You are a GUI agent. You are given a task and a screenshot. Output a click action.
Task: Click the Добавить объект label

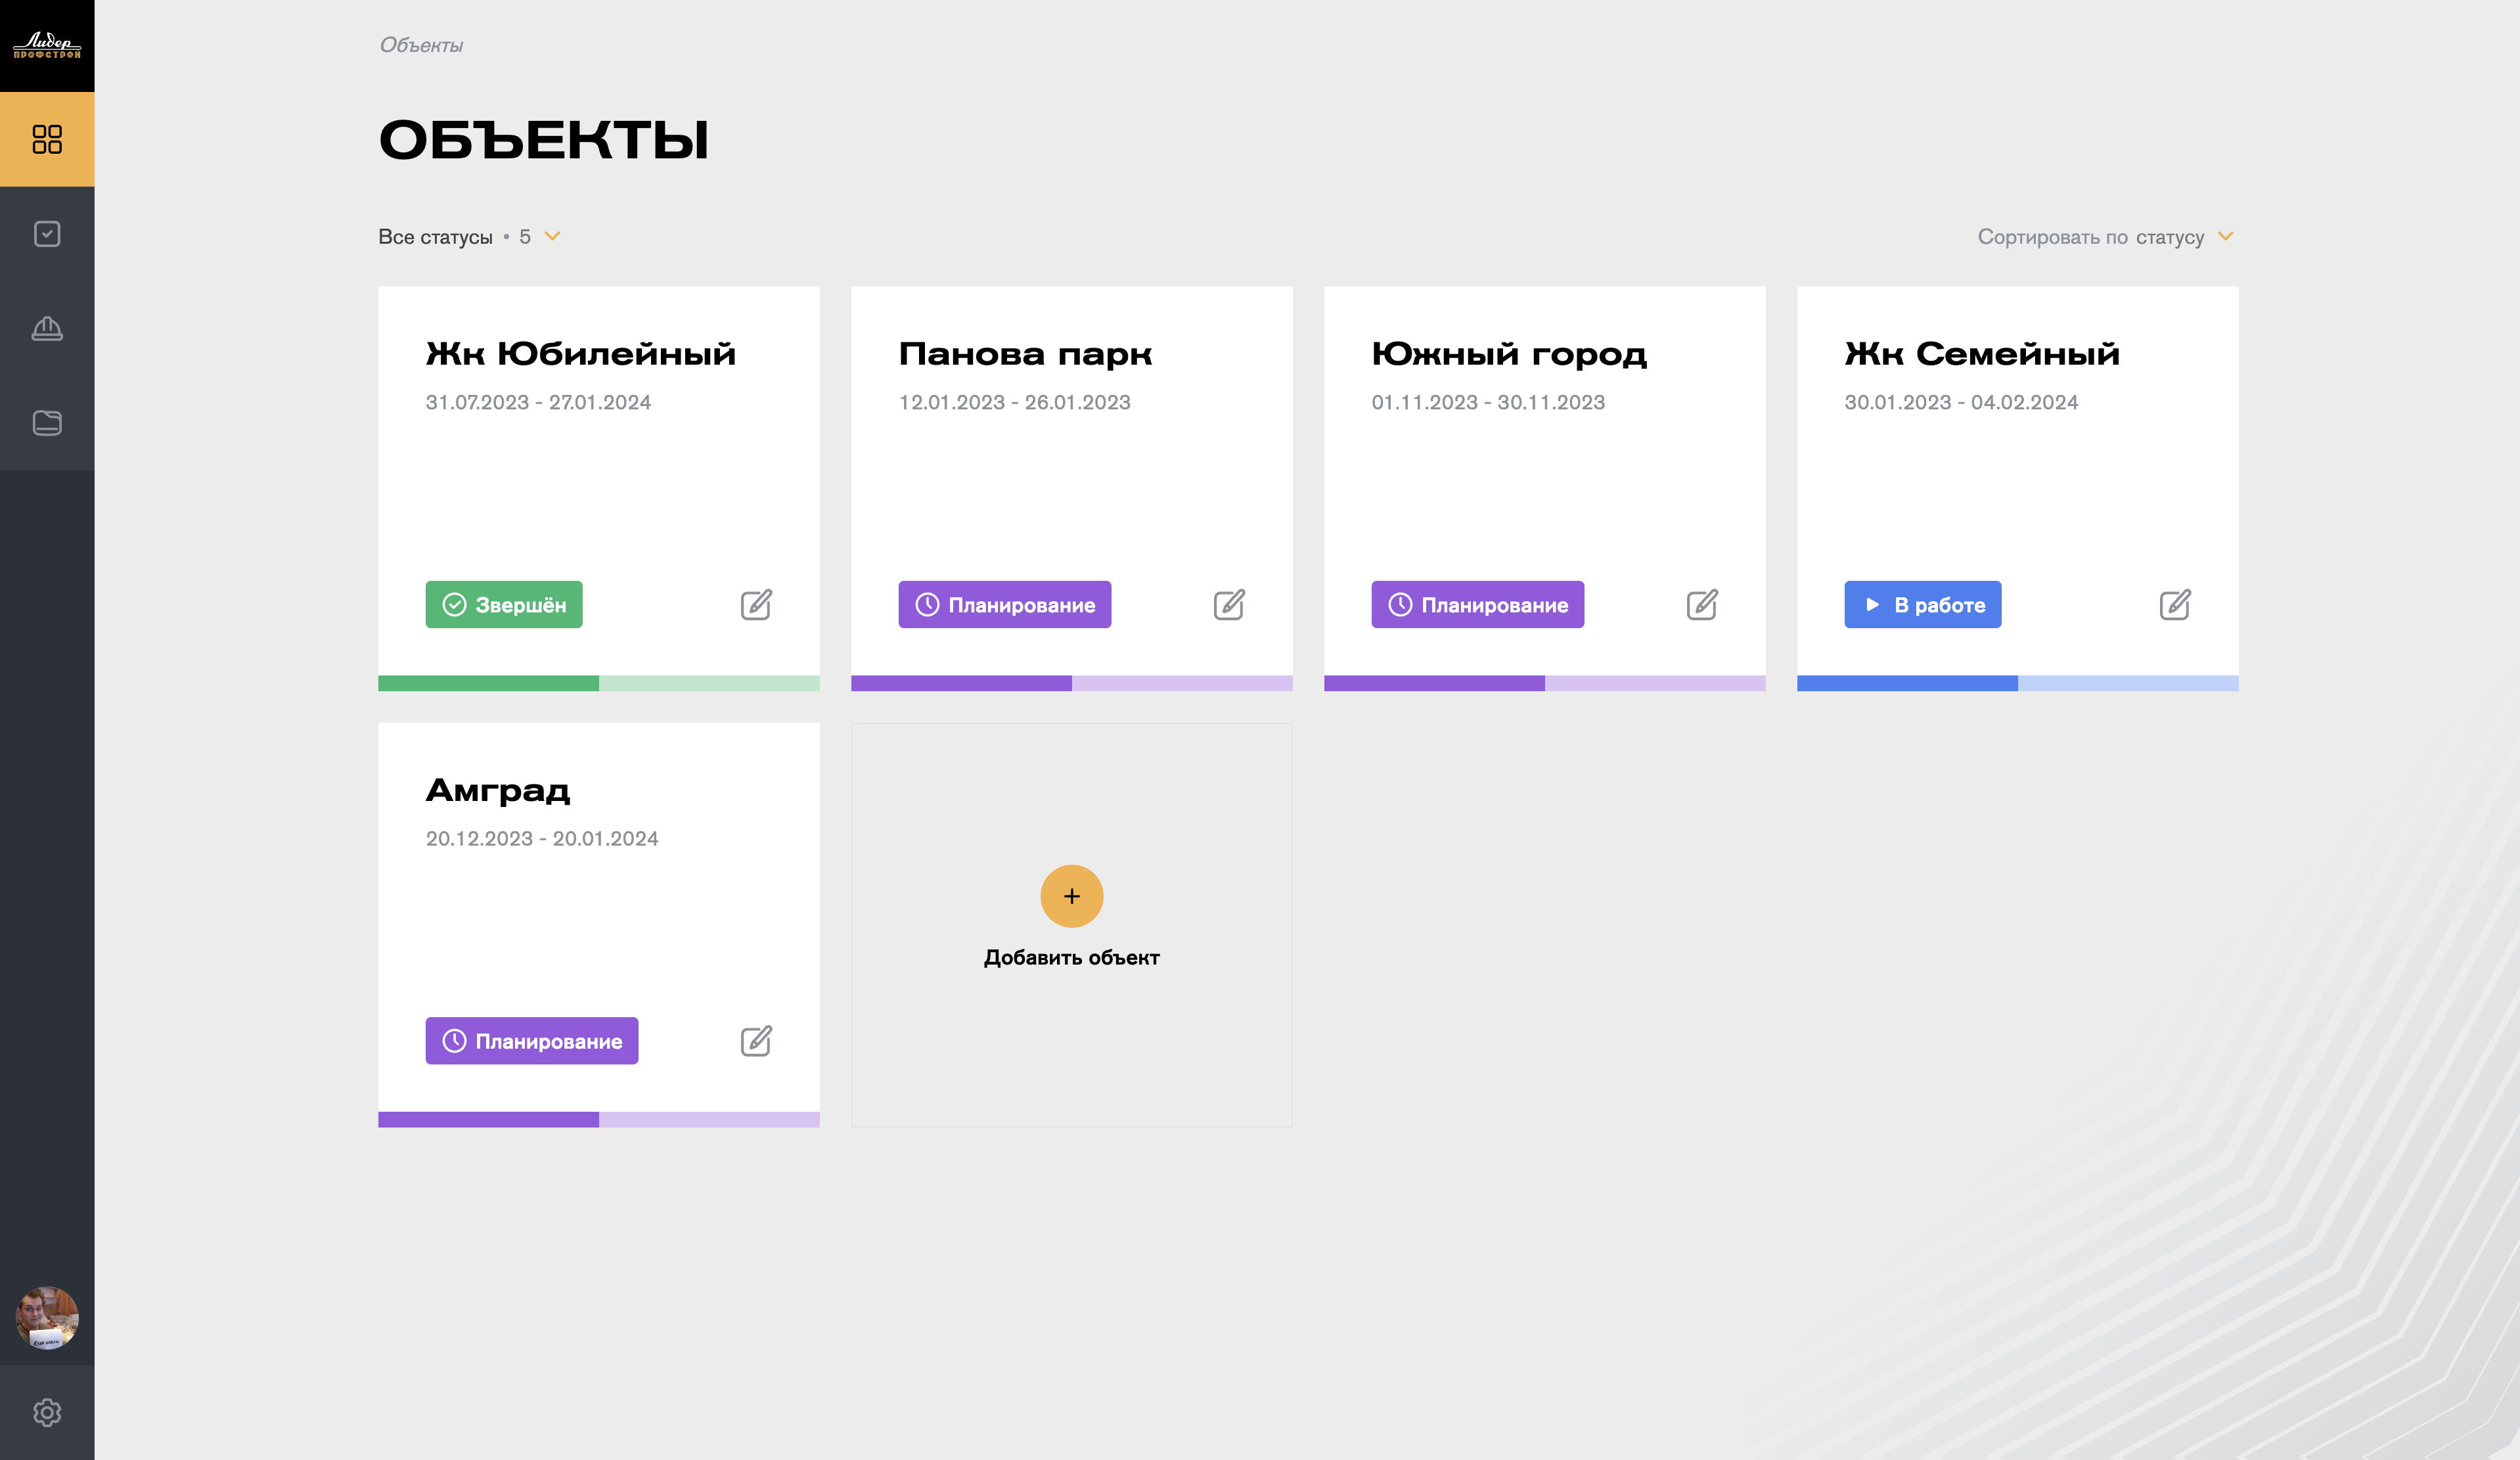pos(1072,957)
